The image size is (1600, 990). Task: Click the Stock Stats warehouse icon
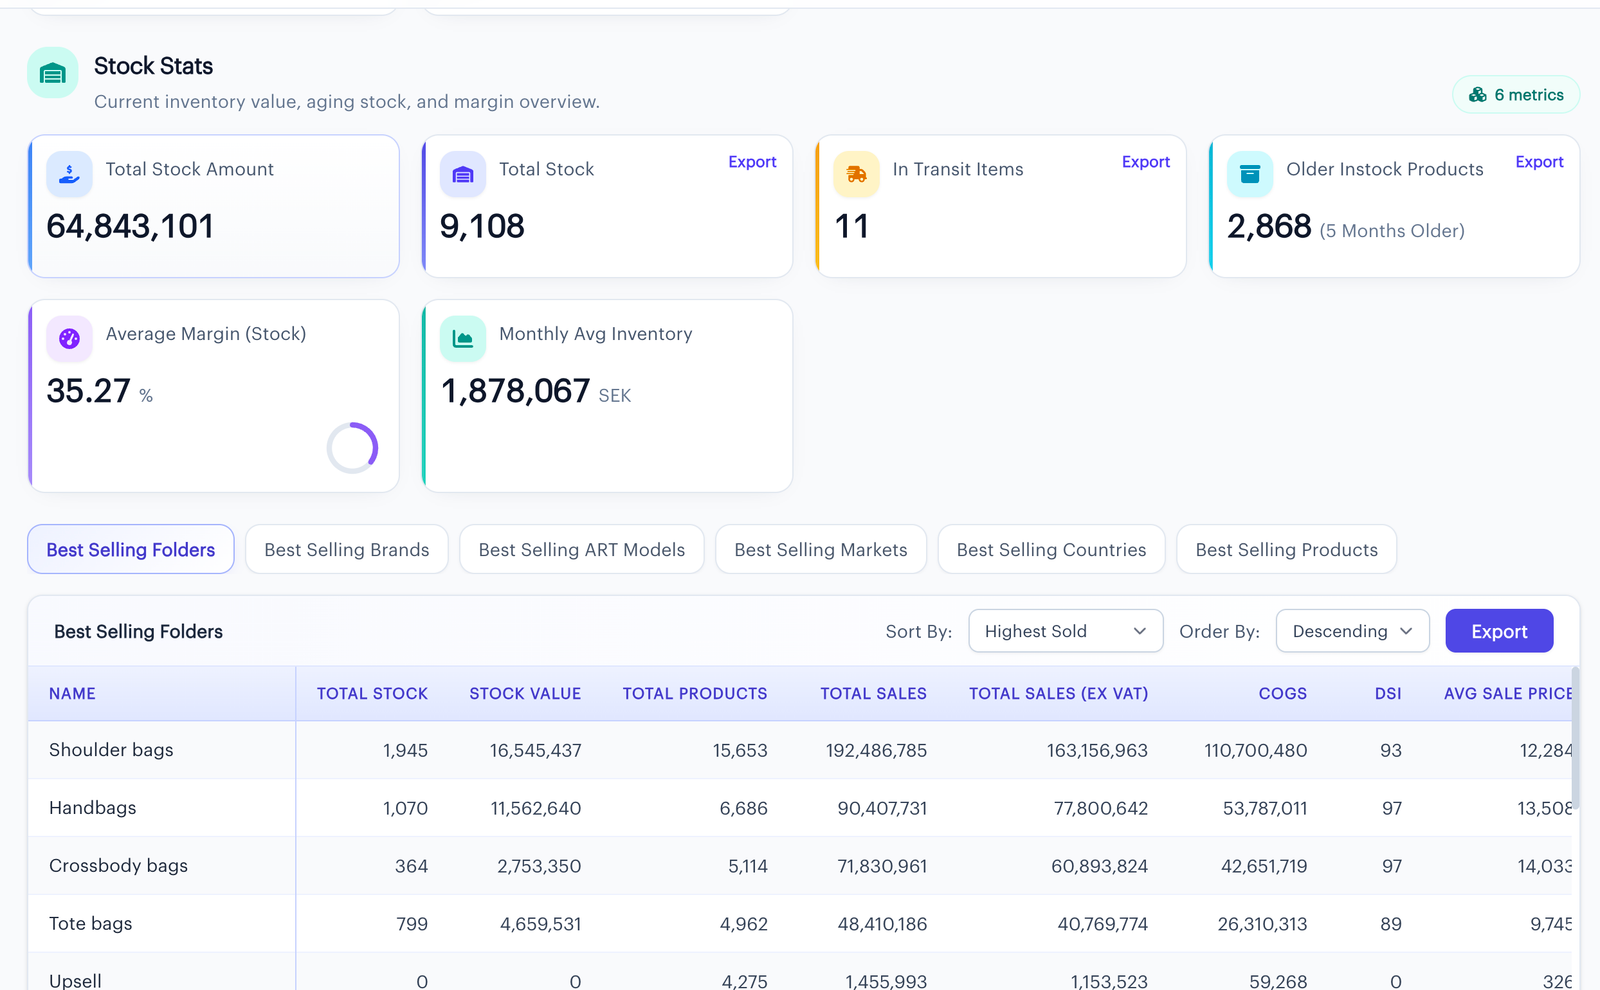pos(53,73)
